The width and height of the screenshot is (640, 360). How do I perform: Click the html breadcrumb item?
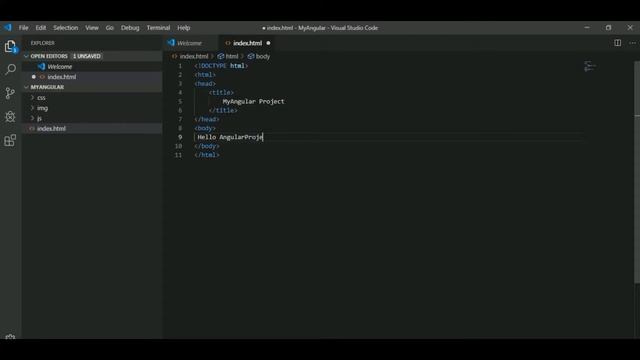point(231,56)
